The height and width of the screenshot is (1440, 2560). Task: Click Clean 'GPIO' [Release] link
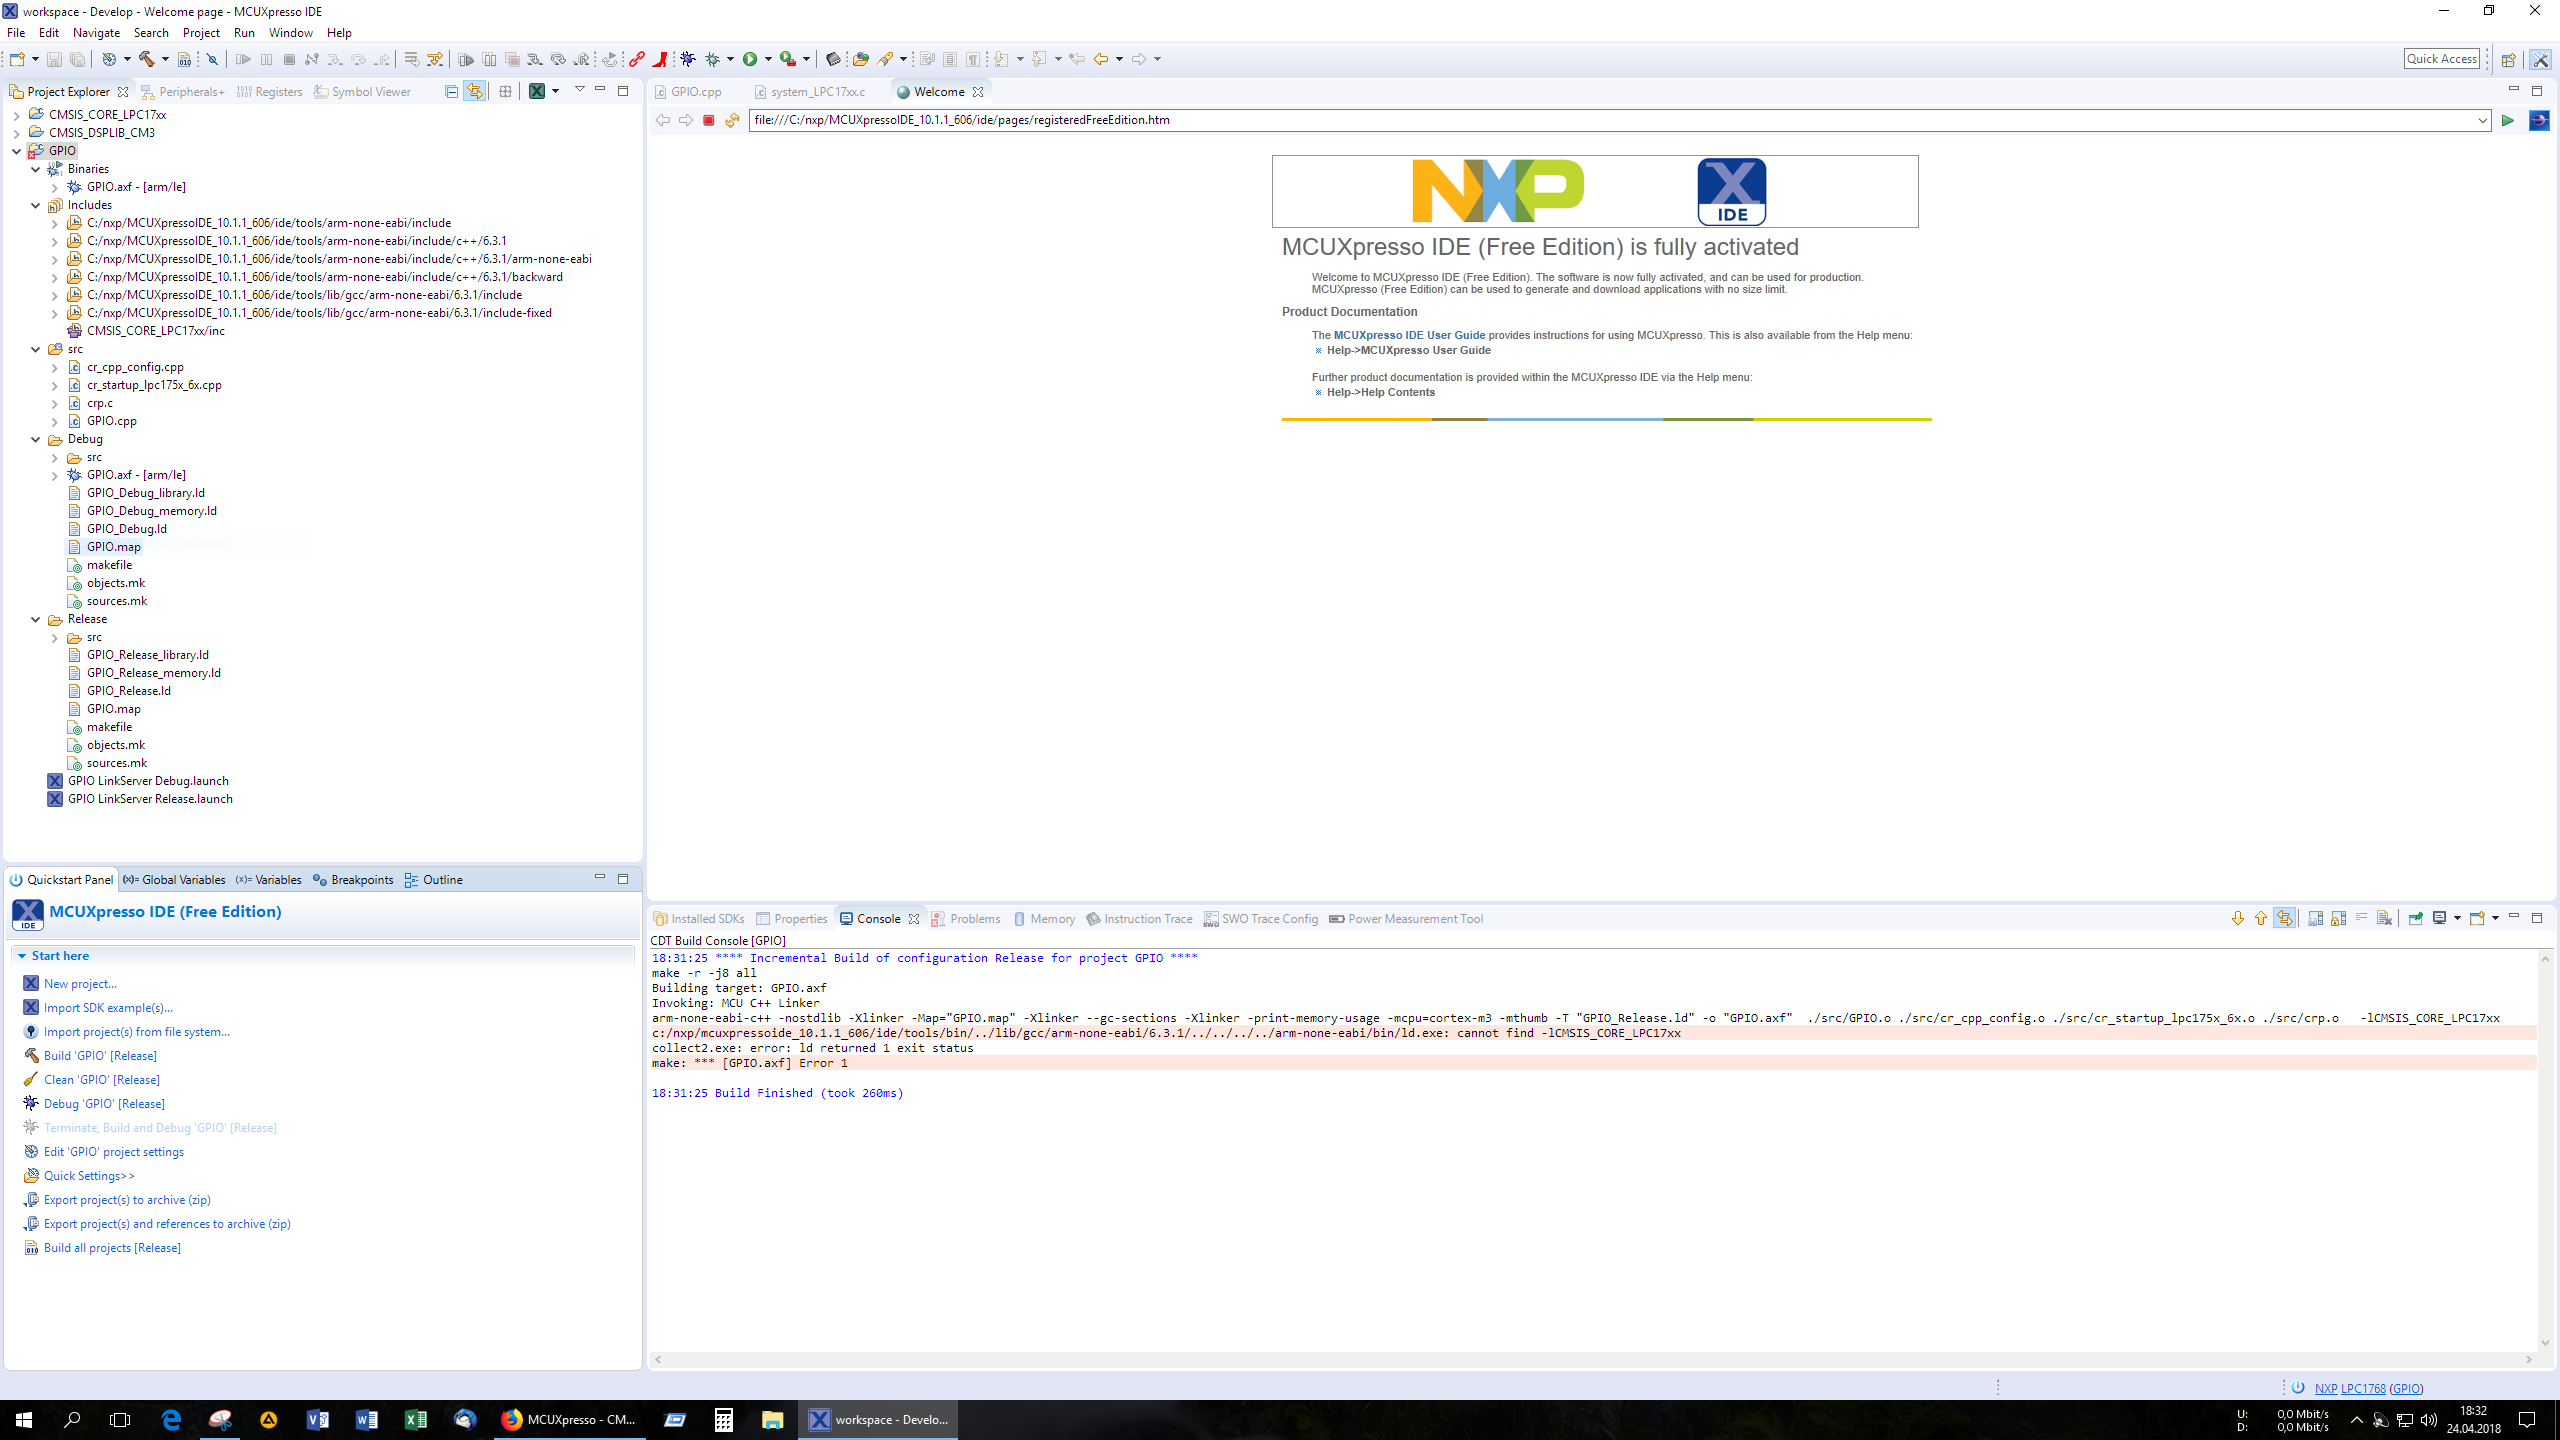click(102, 1079)
